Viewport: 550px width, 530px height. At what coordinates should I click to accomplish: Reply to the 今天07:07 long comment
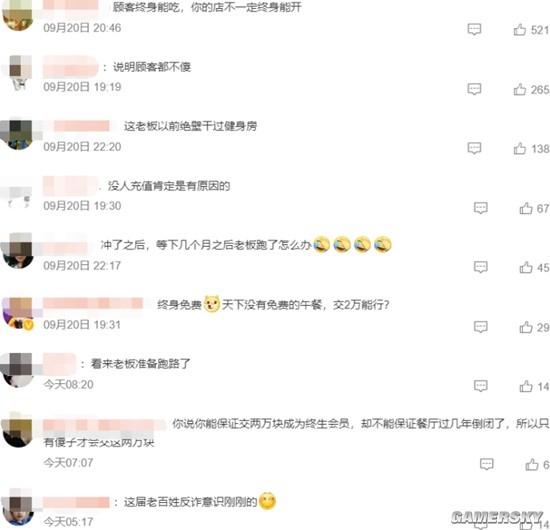[x=487, y=464]
